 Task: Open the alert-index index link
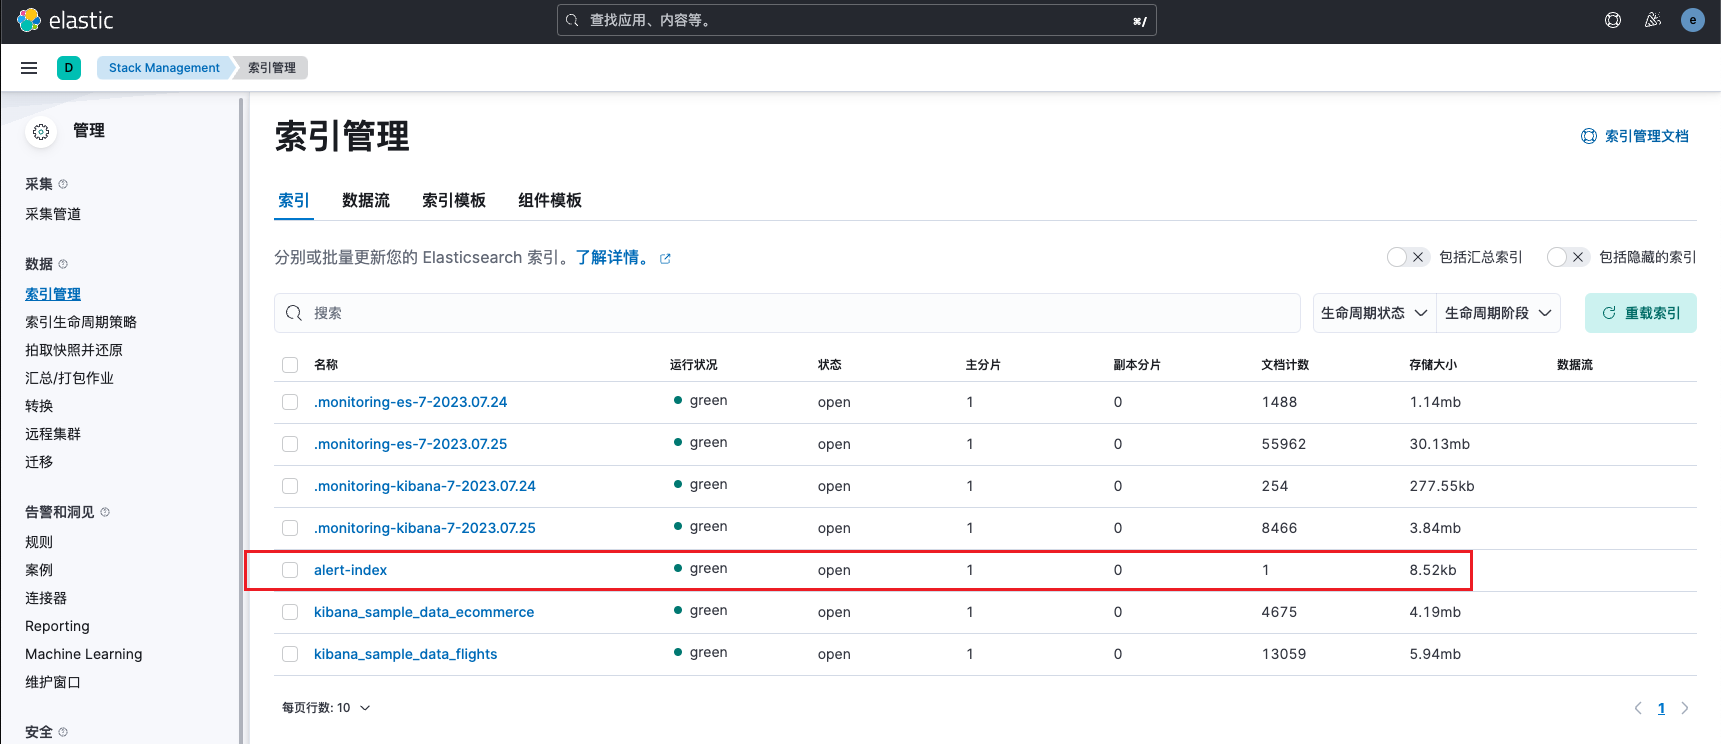[x=350, y=570]
